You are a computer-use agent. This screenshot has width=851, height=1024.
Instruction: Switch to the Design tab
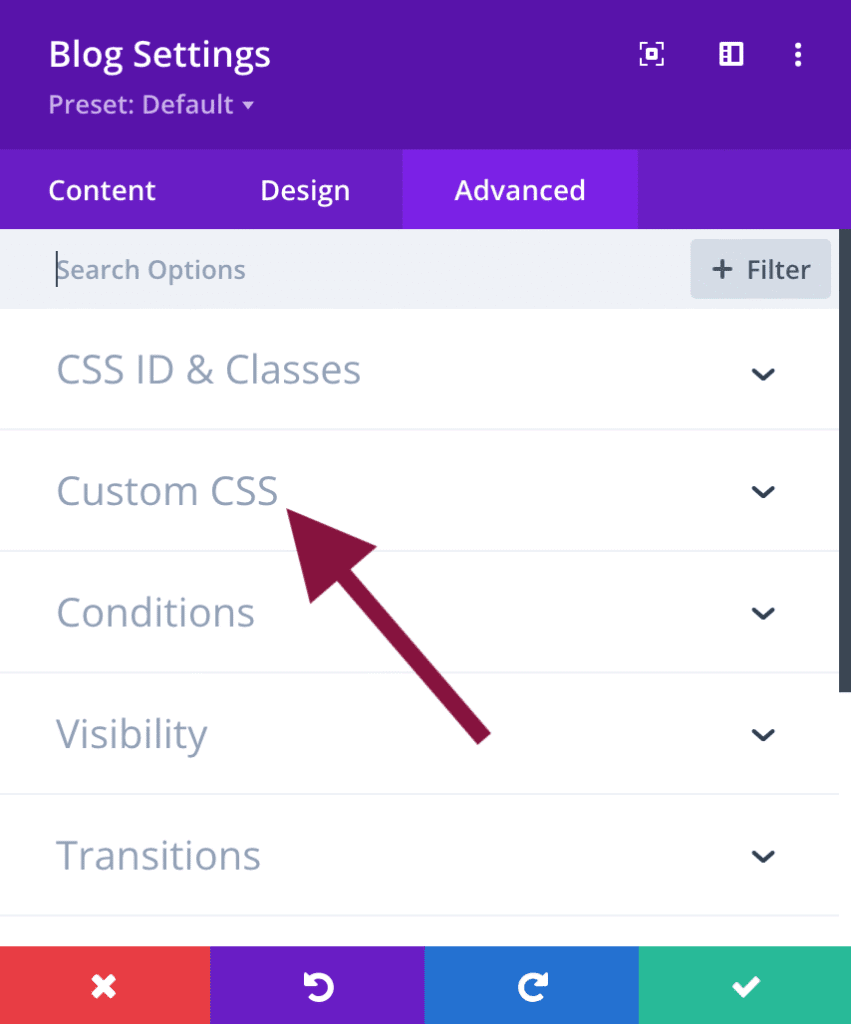coord(305,190)
